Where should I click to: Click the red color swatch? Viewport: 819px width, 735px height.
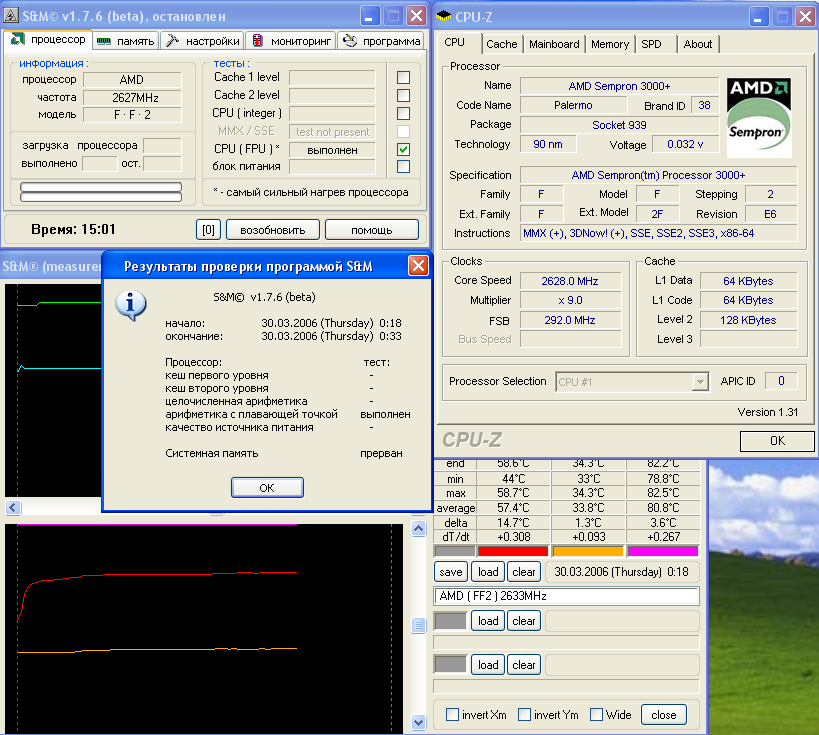(x=513, y=551)
